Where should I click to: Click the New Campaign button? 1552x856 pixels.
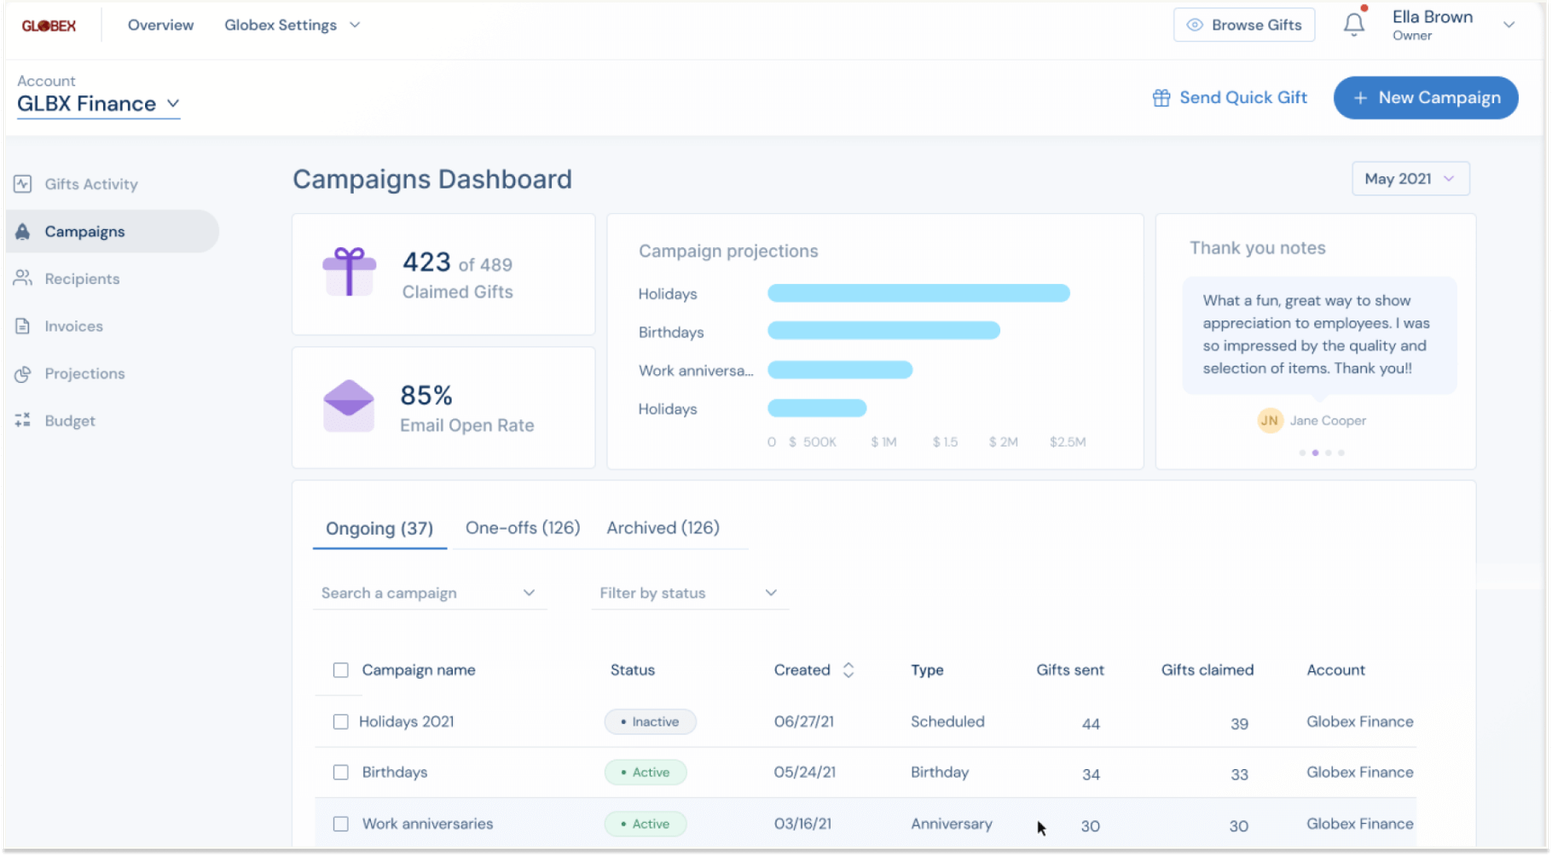coord(1425,98)
